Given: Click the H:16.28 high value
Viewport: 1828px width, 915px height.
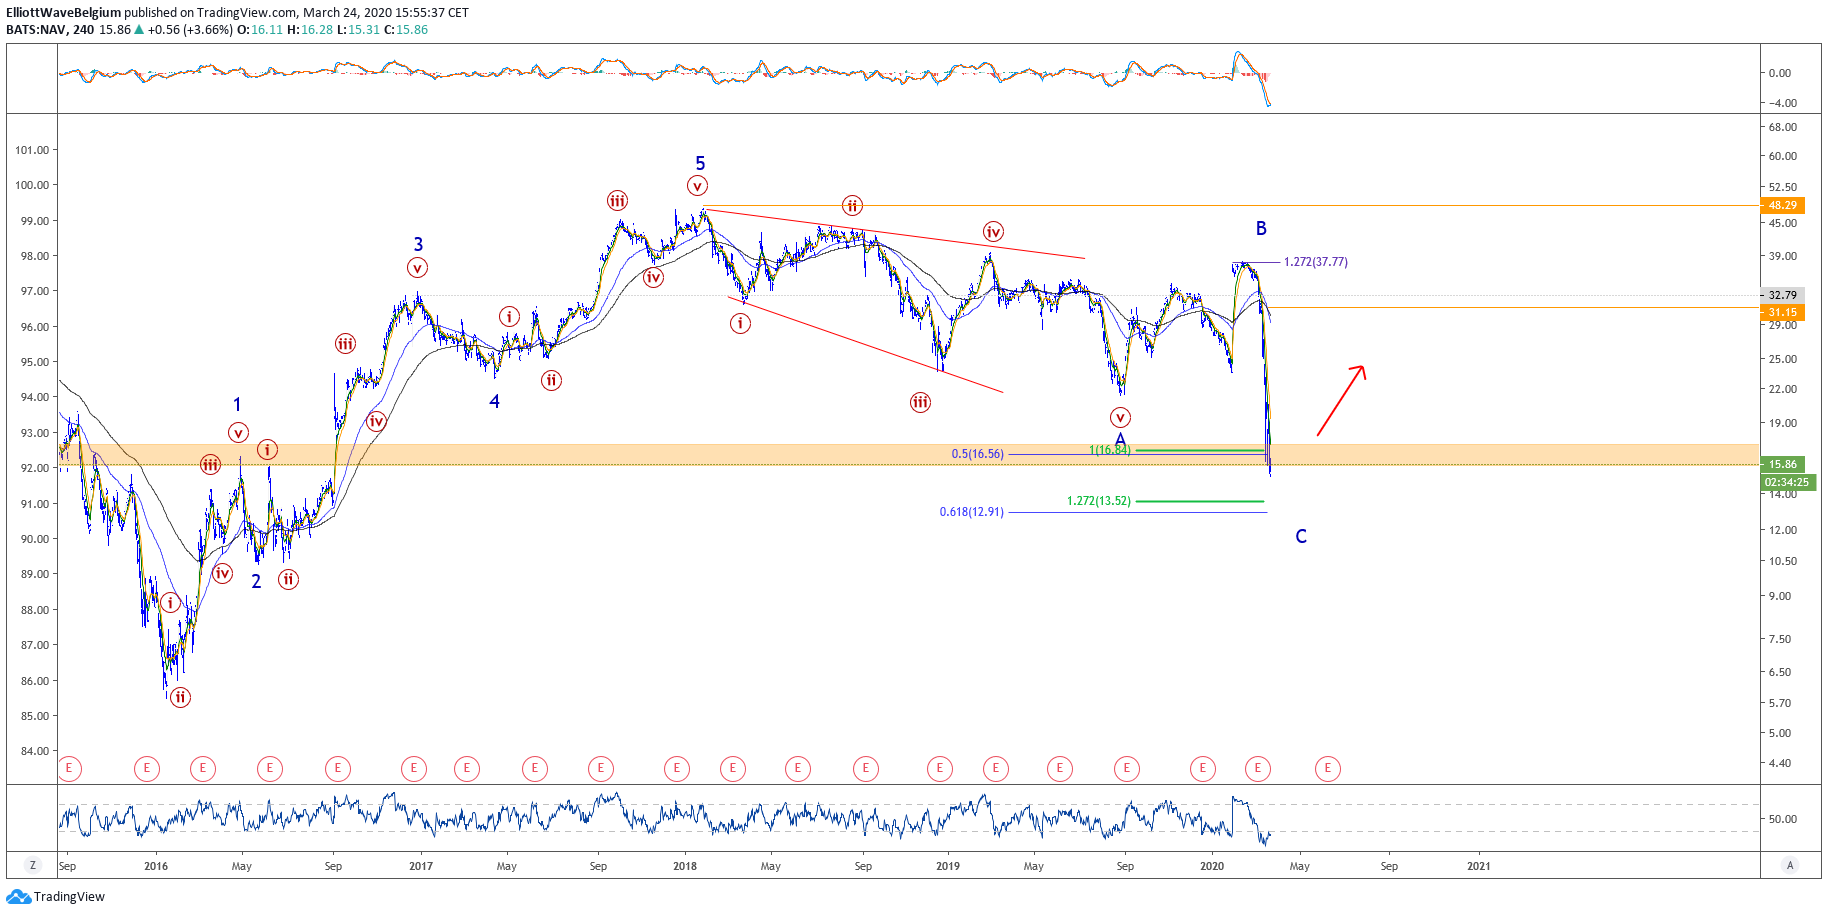Looking at the screenshot, I should point(310,30).
